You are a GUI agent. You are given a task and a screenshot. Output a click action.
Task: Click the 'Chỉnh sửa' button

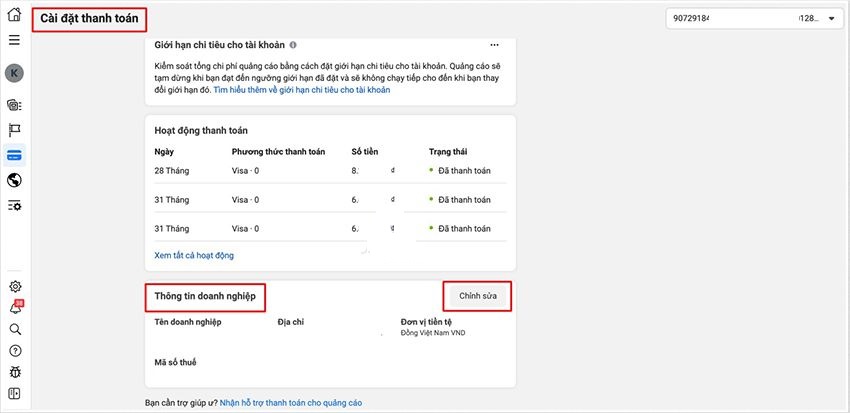click(478, 296)
